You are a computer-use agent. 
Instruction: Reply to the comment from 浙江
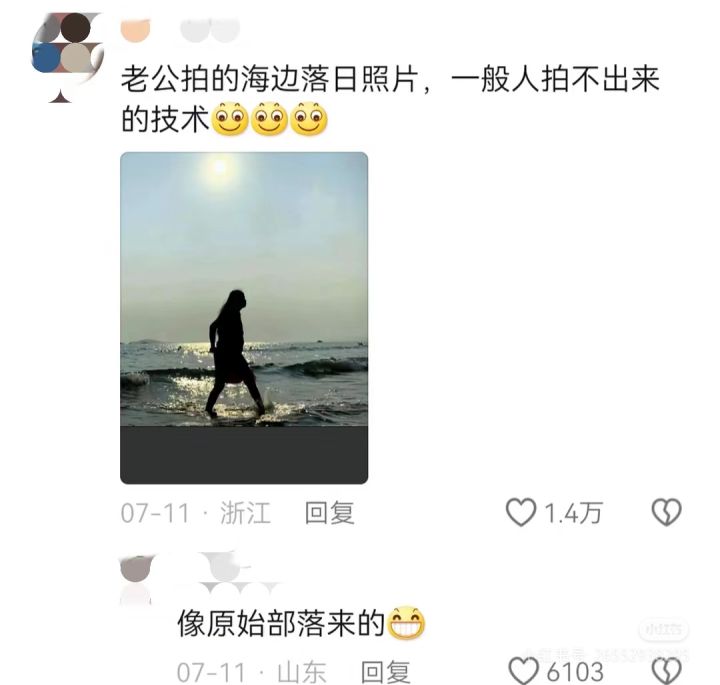pyautogui.click(x=330, y=513)
